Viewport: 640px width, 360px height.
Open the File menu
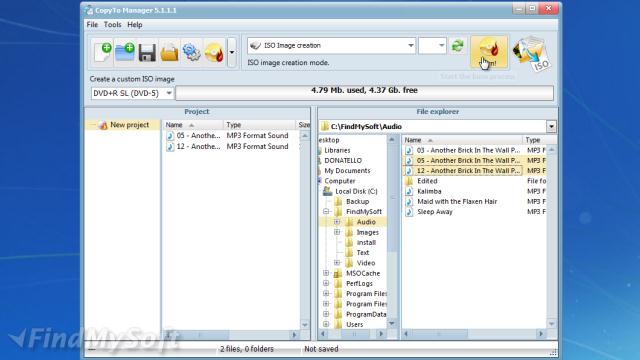pyautogui.click(x=92, y=24)
